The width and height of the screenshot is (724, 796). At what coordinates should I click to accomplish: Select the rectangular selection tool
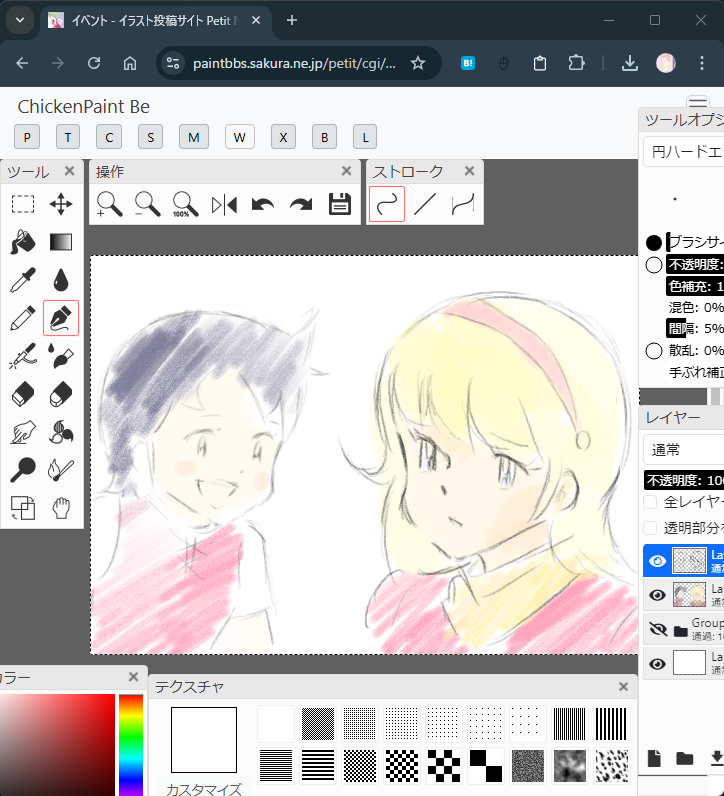pos(23,205)
